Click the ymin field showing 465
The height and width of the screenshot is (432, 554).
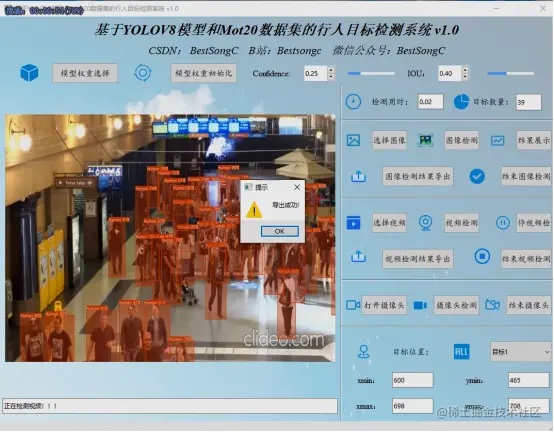pos(528,380)
